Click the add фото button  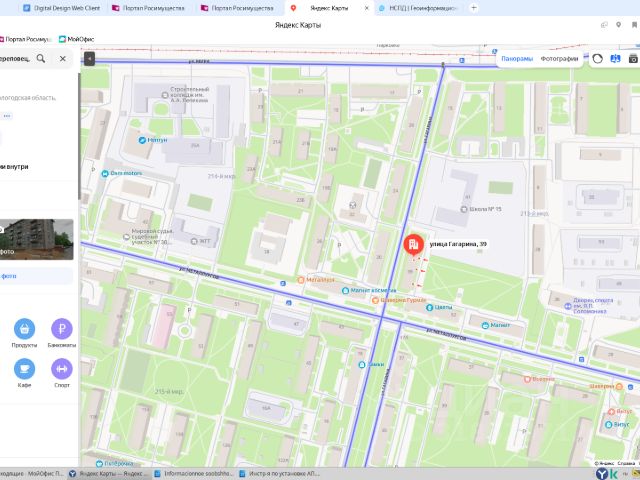pyautogui.click(x=36, y=276)
